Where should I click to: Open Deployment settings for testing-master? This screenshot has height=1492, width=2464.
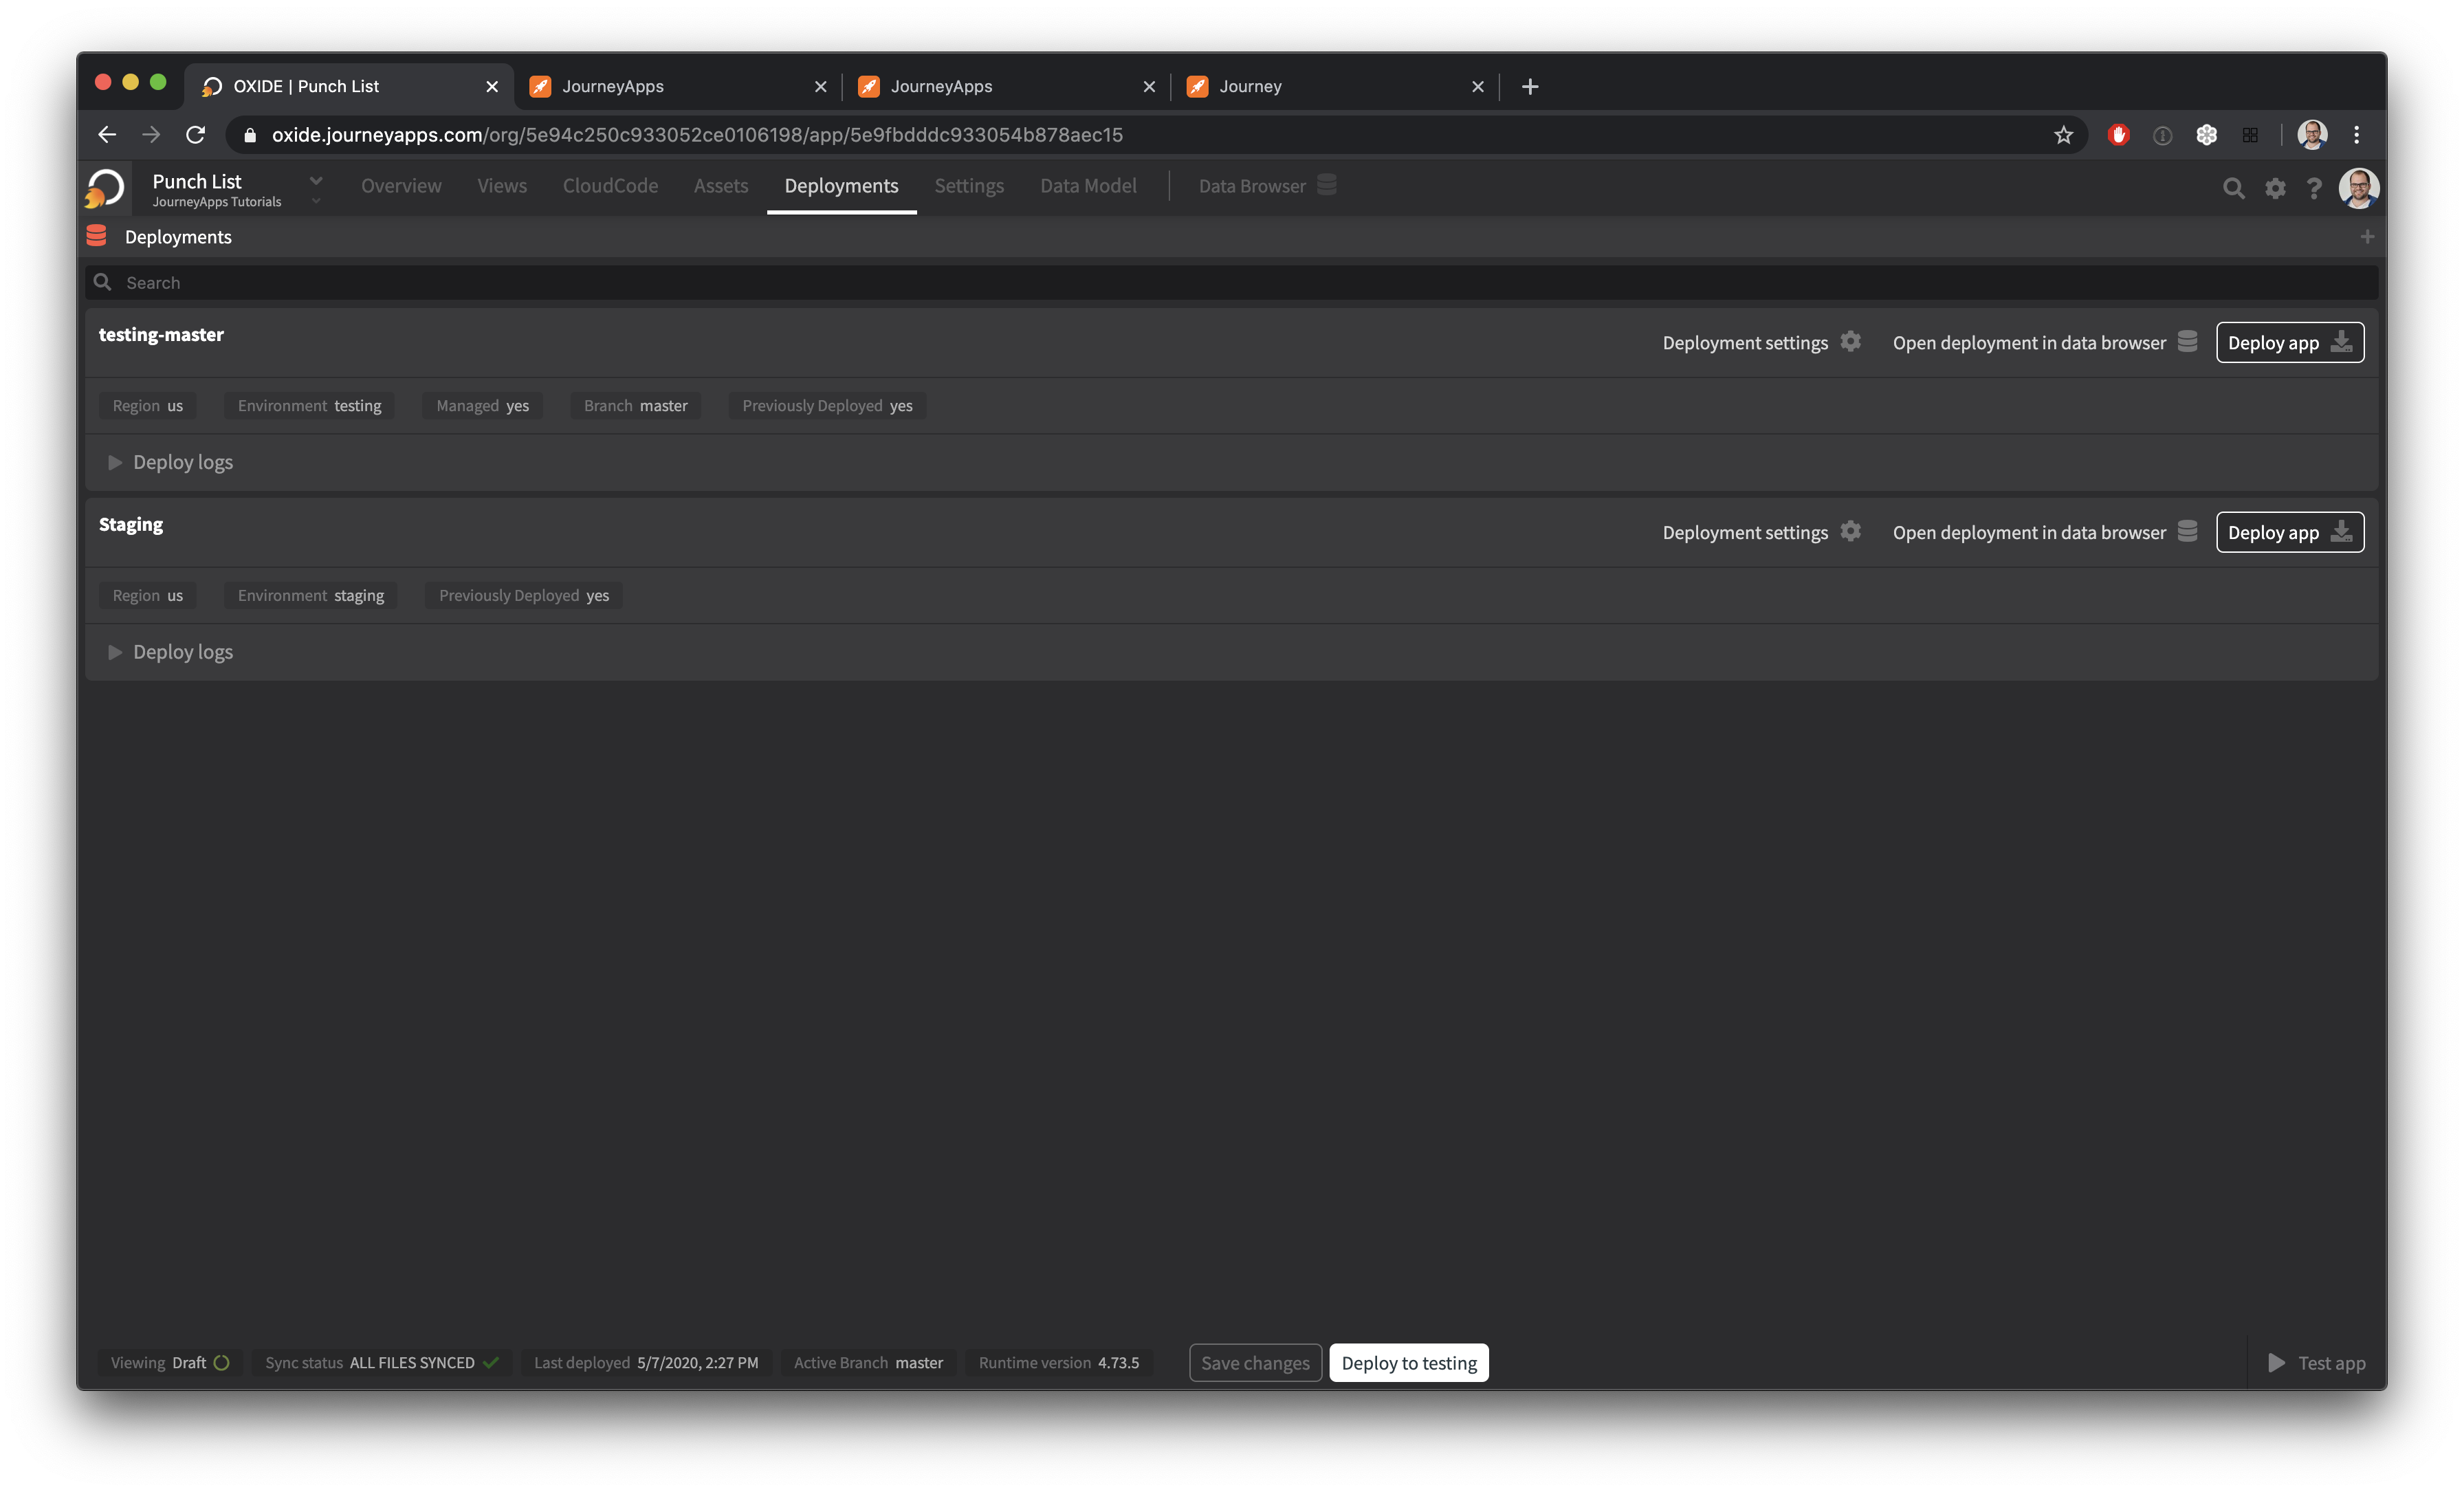pyautogui.click(x=1745, y=342)
